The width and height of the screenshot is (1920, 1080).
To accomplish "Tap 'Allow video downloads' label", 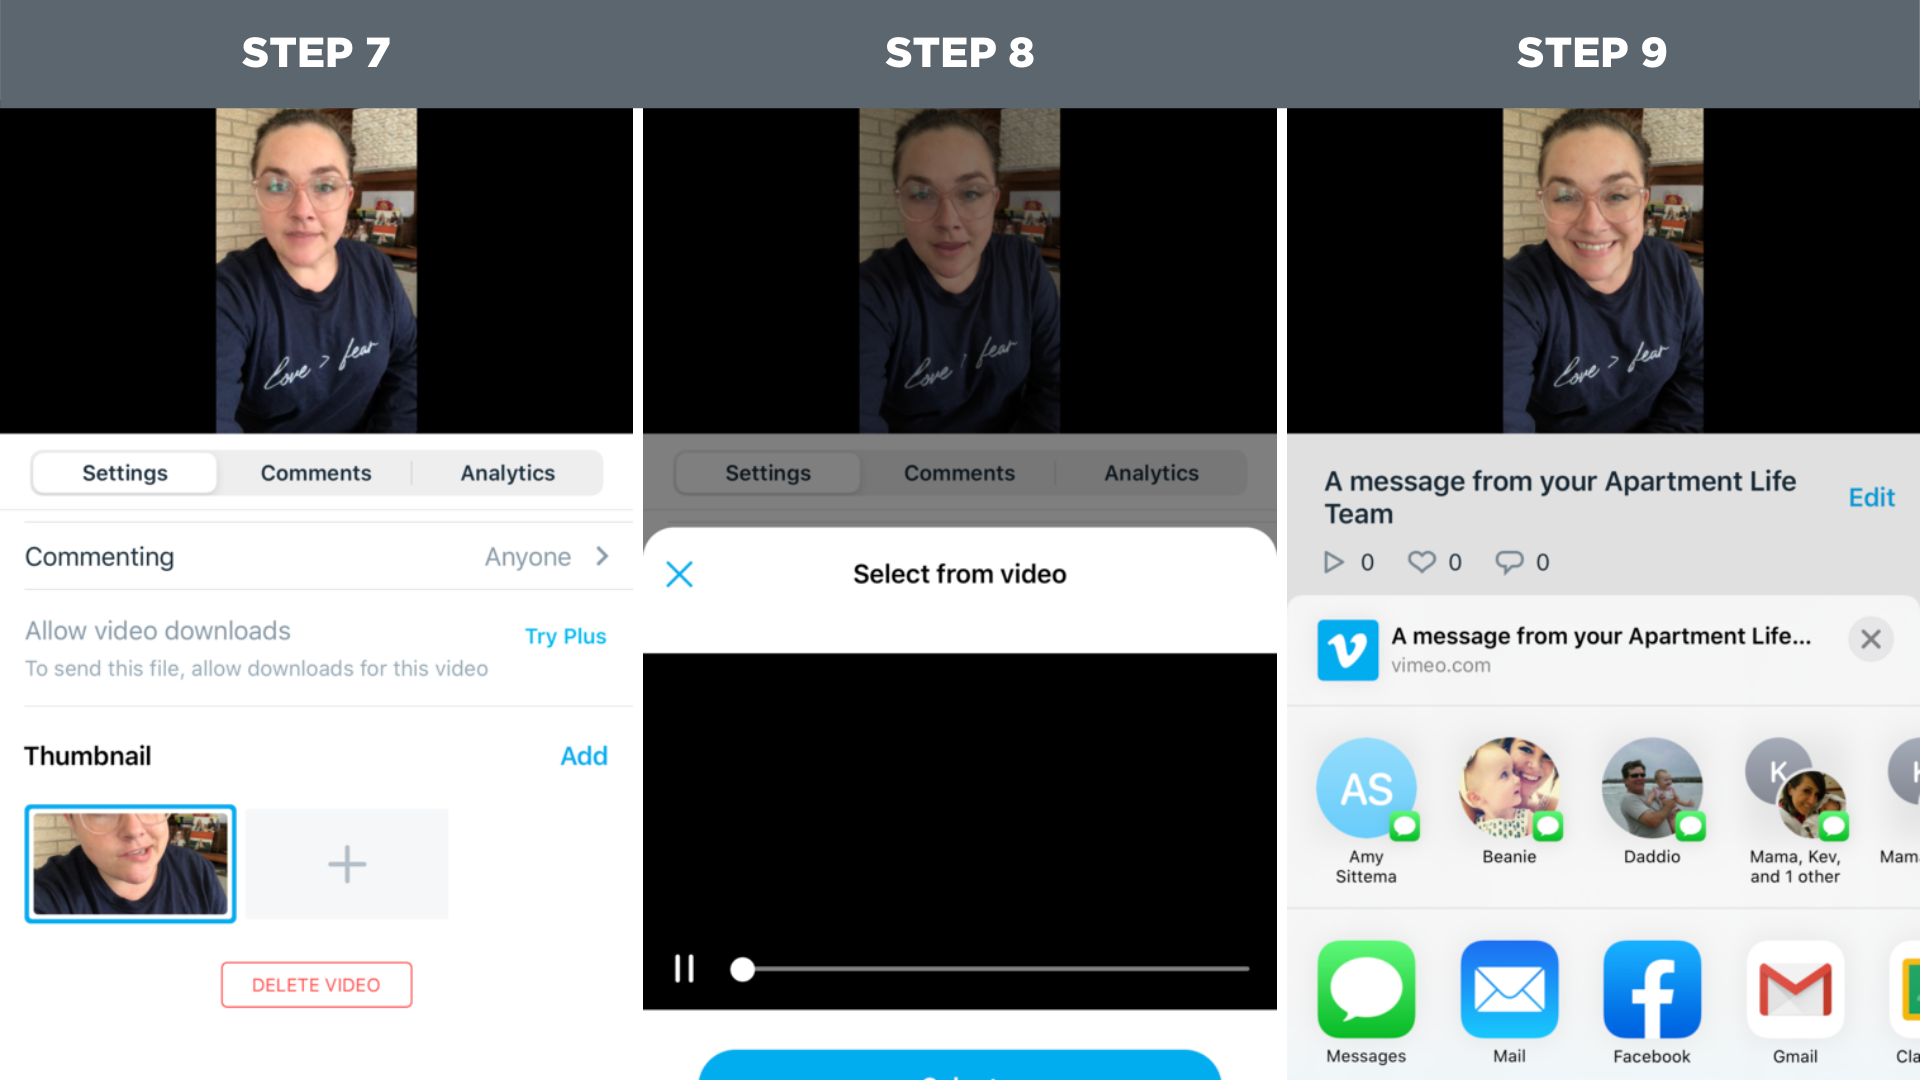I will (x=158, y=631).
